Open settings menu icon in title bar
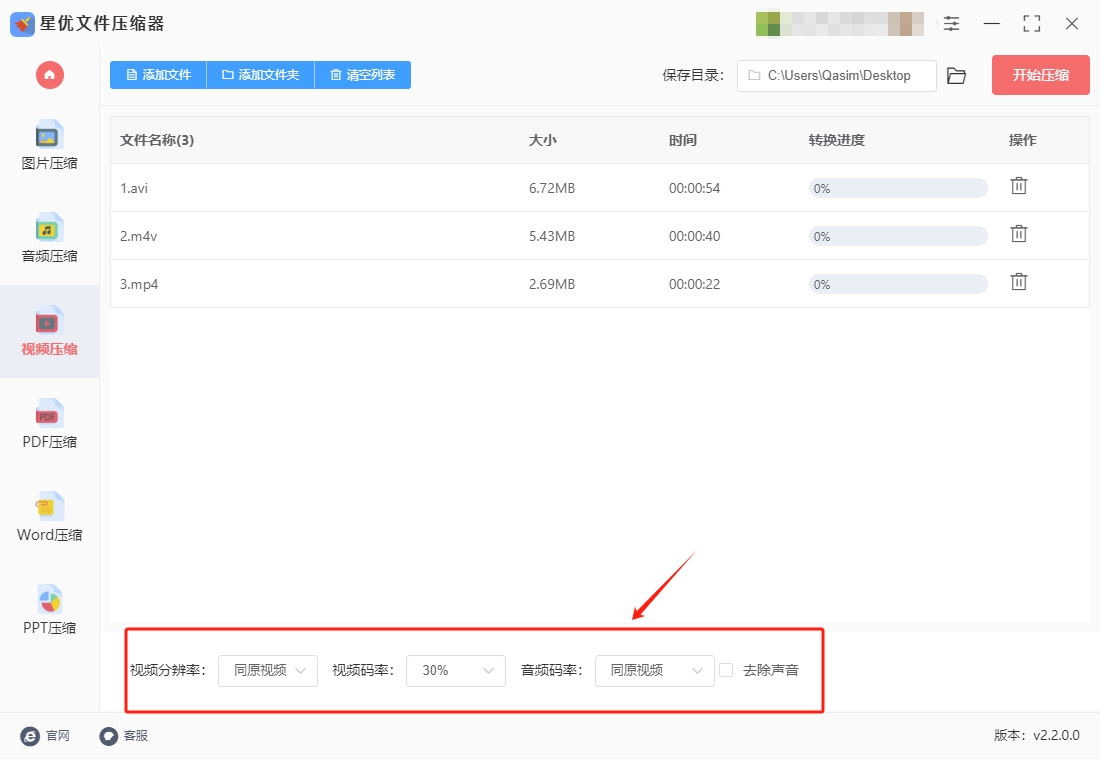 [x=951, y=24]
